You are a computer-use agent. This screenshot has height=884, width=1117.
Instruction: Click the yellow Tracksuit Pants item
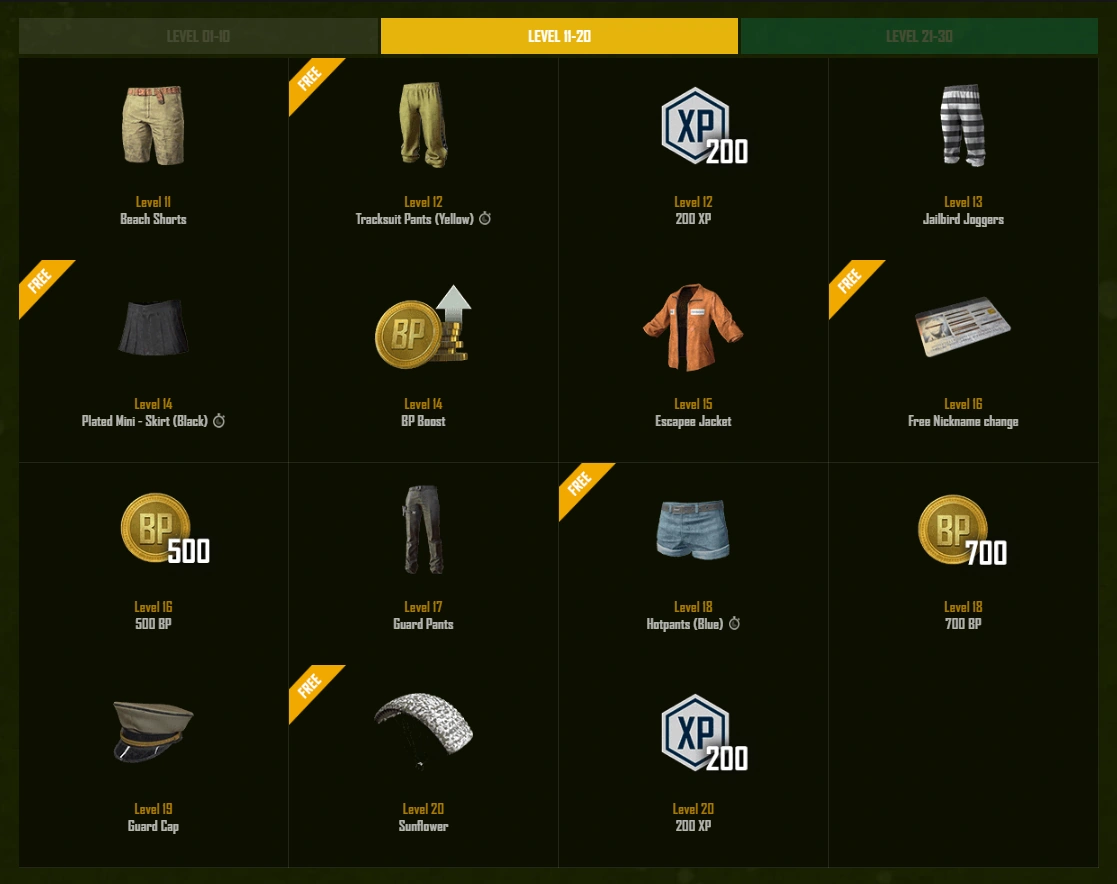423,125
